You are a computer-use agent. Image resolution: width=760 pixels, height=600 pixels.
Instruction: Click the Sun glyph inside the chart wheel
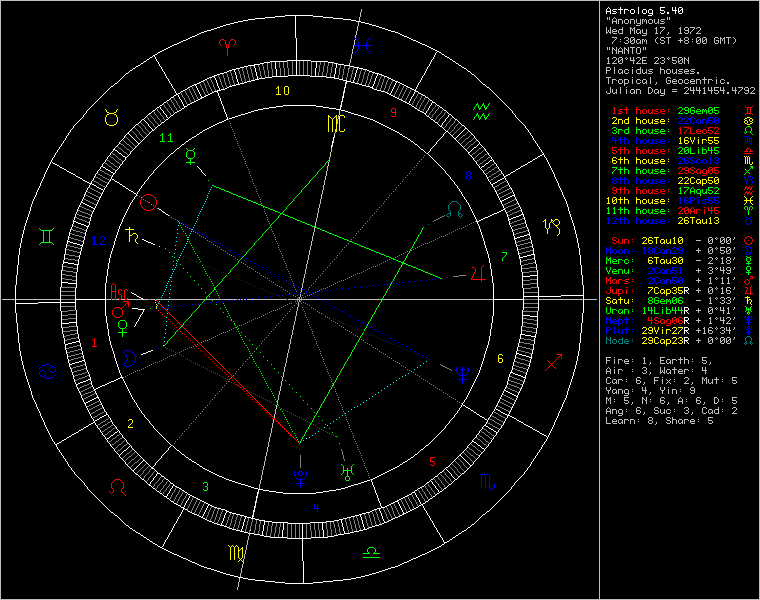(149, 203)
